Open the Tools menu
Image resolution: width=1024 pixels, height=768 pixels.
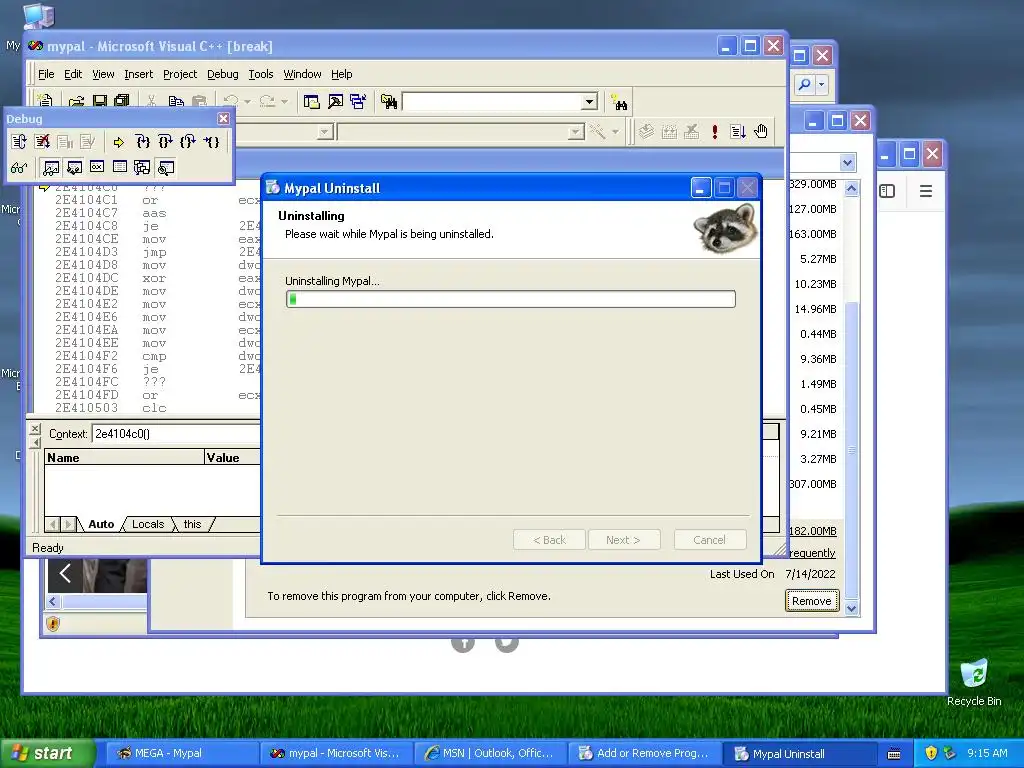click(261, 74)
